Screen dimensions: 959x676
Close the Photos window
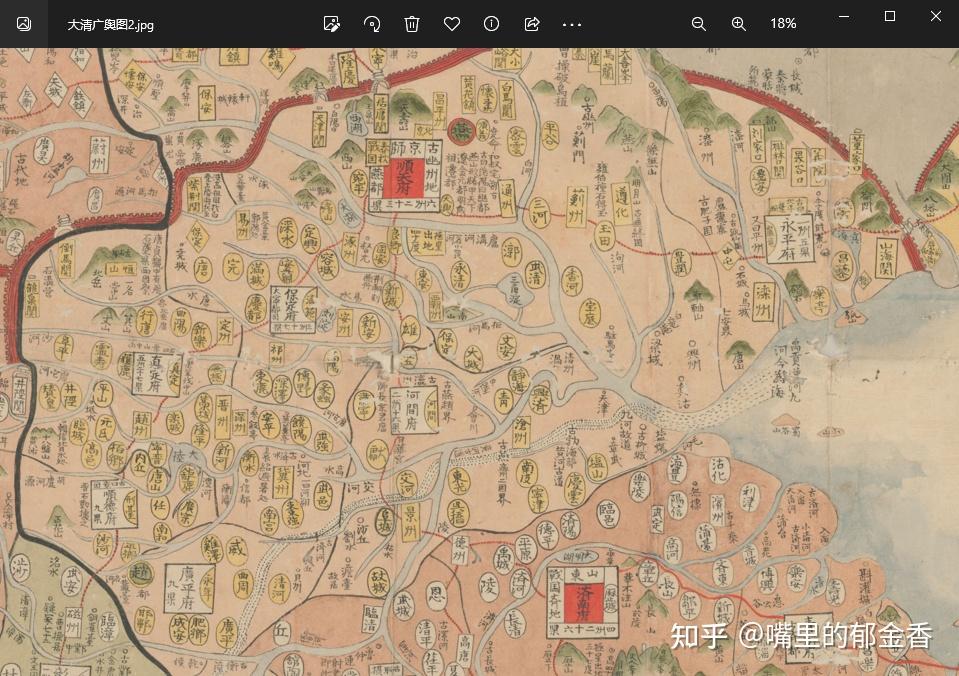[936, 17]
